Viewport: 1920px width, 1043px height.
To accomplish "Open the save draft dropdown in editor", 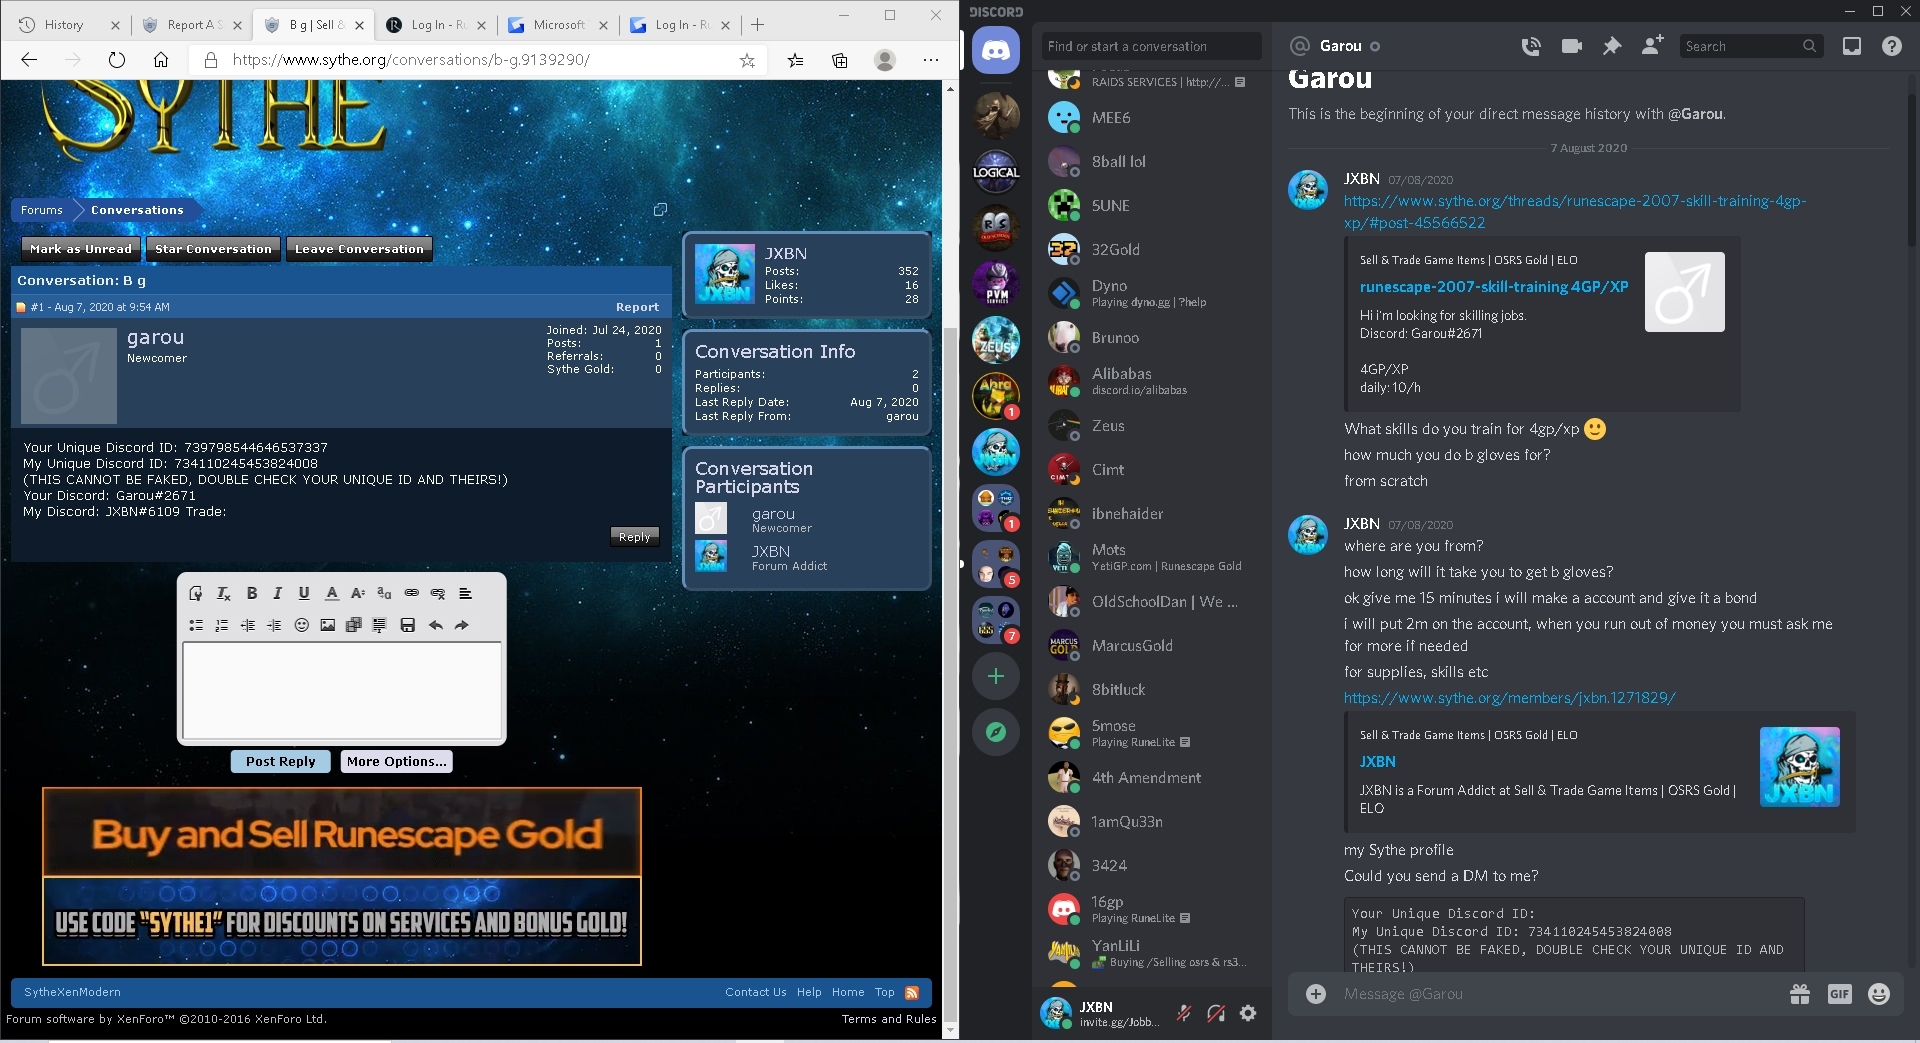I will 407,625.
